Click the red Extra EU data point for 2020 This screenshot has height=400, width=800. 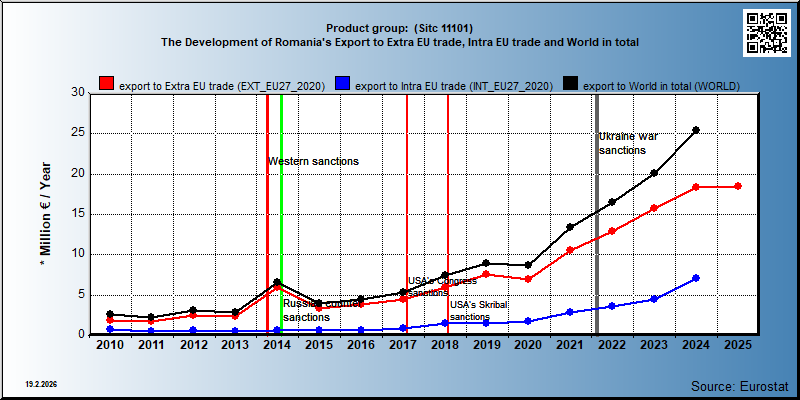tap(528, 279)
